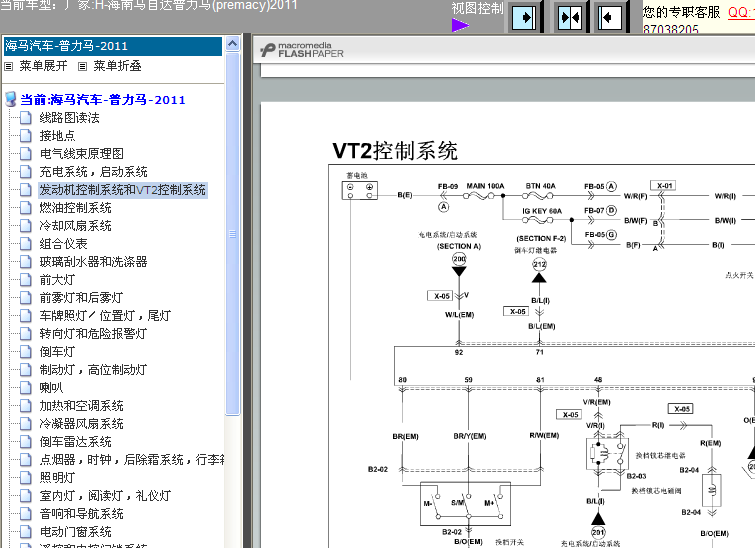This screenshot has width=755, height=548.
Task: Click the menu icon beside 菜单折叠
Action: 83,66
